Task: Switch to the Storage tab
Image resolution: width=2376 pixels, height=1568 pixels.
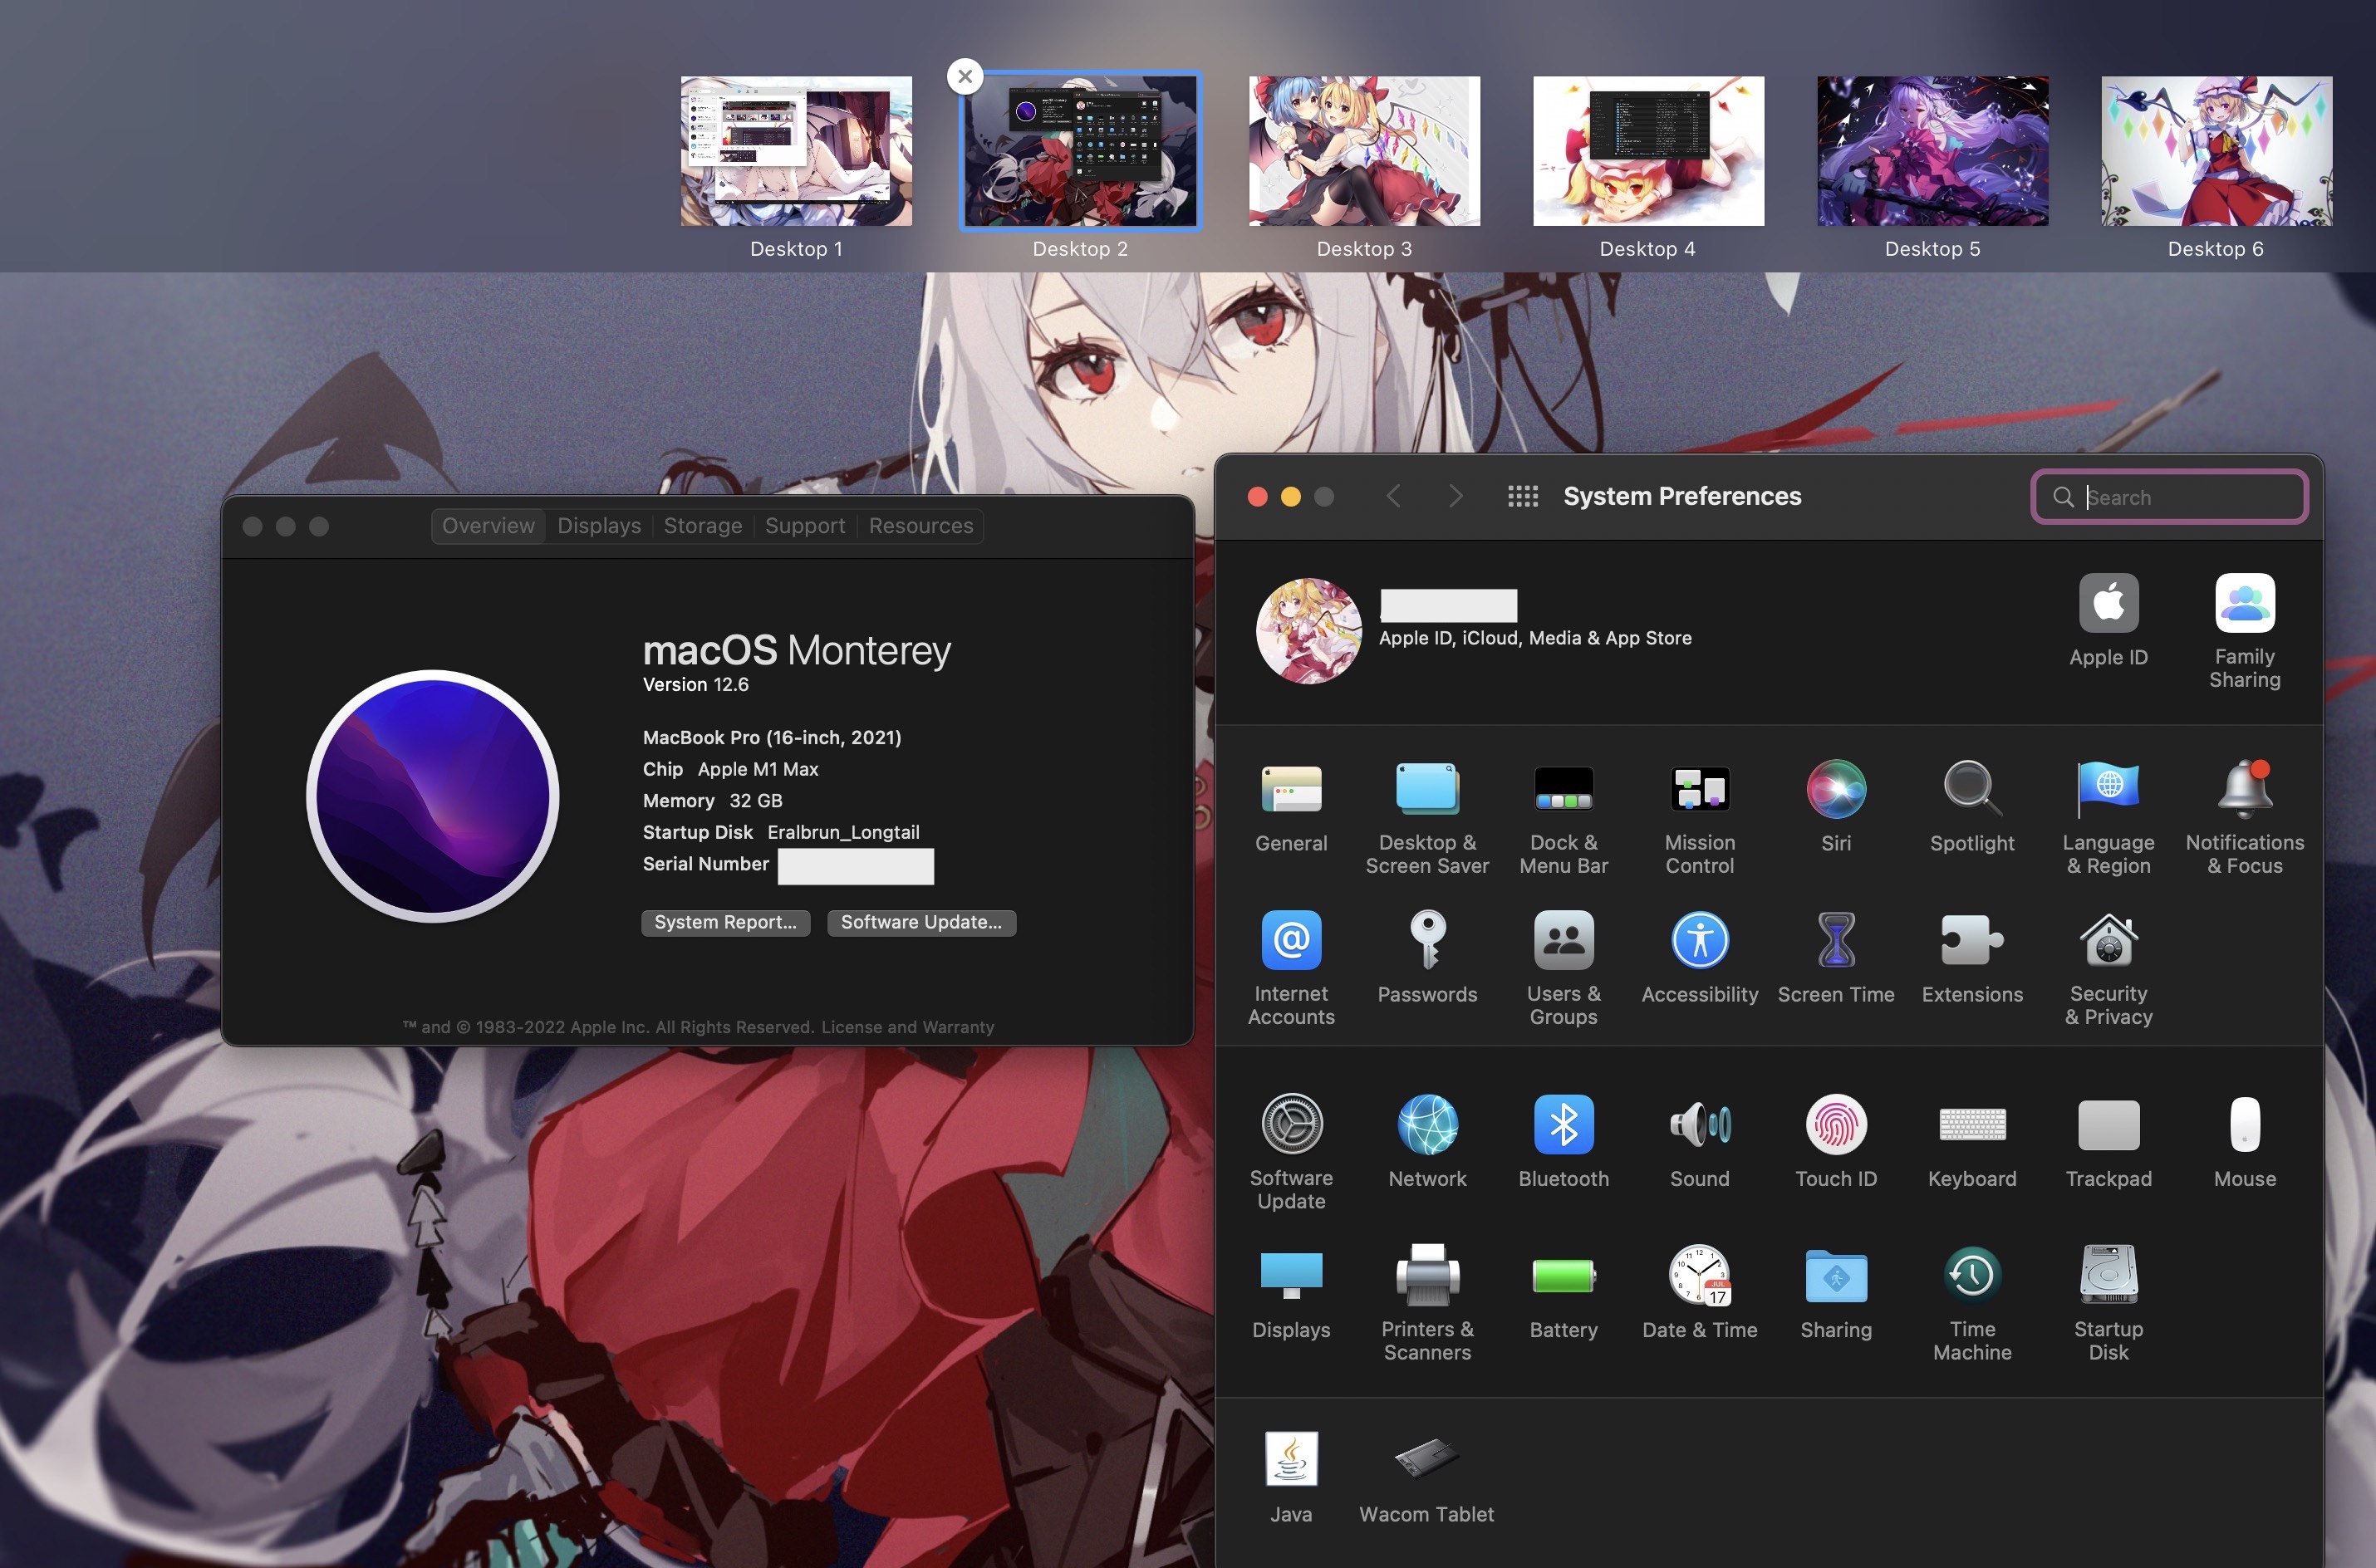Action: [x=702, y=526]
